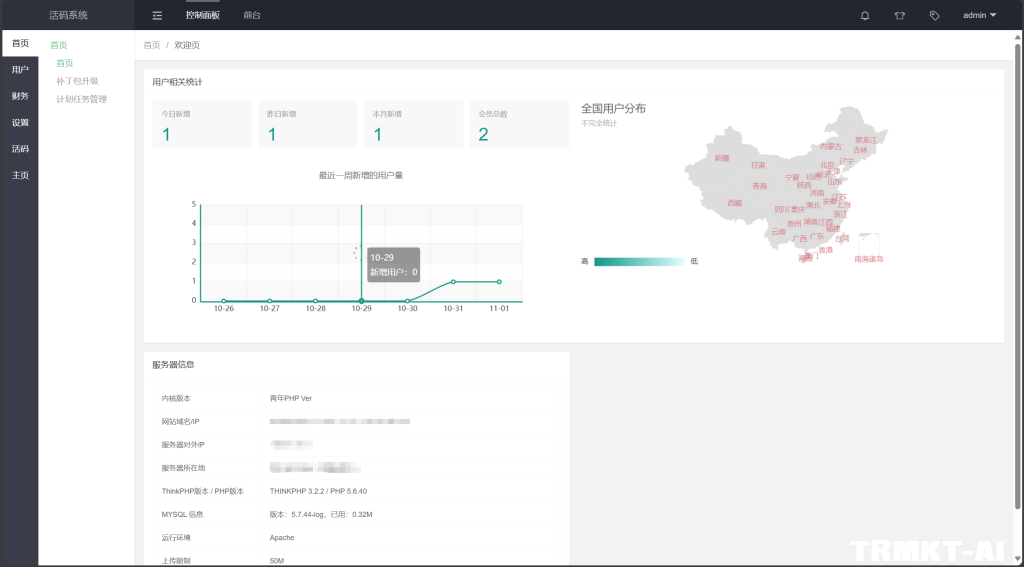
Task: Click the 今日新增 statistic card
Action: point(201,125)
